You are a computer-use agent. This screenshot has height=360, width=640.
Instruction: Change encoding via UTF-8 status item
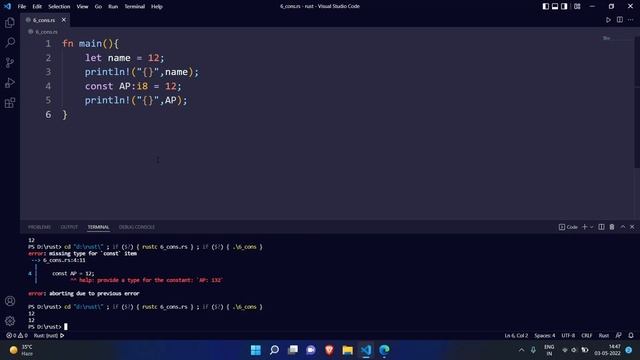pyautogui.click(x=568, y=336)
